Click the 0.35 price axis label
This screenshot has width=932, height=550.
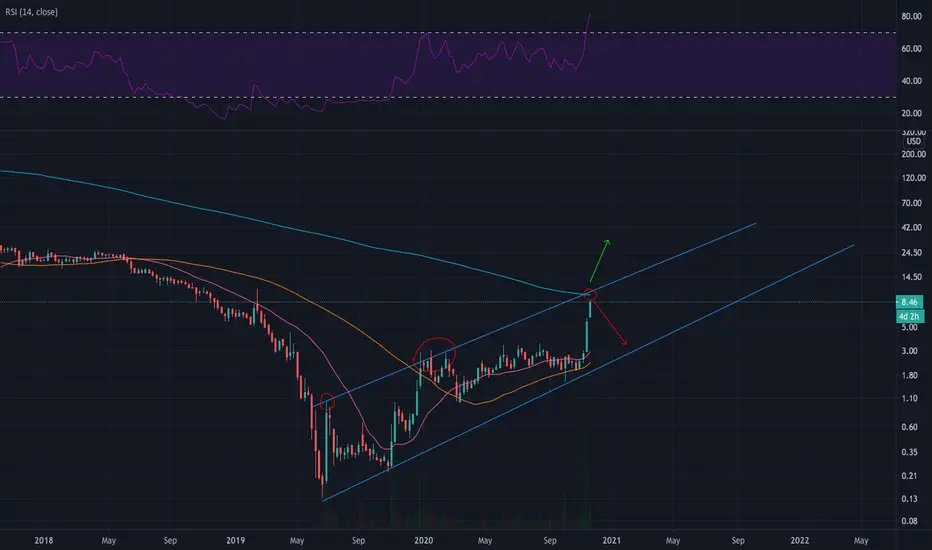(x=909, y=452)
